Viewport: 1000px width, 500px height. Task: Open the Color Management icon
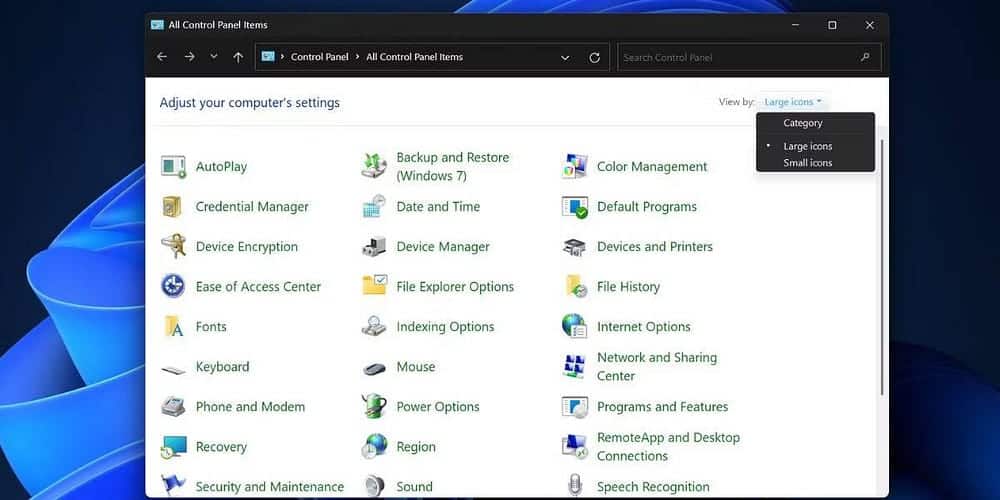pos(575,167)
